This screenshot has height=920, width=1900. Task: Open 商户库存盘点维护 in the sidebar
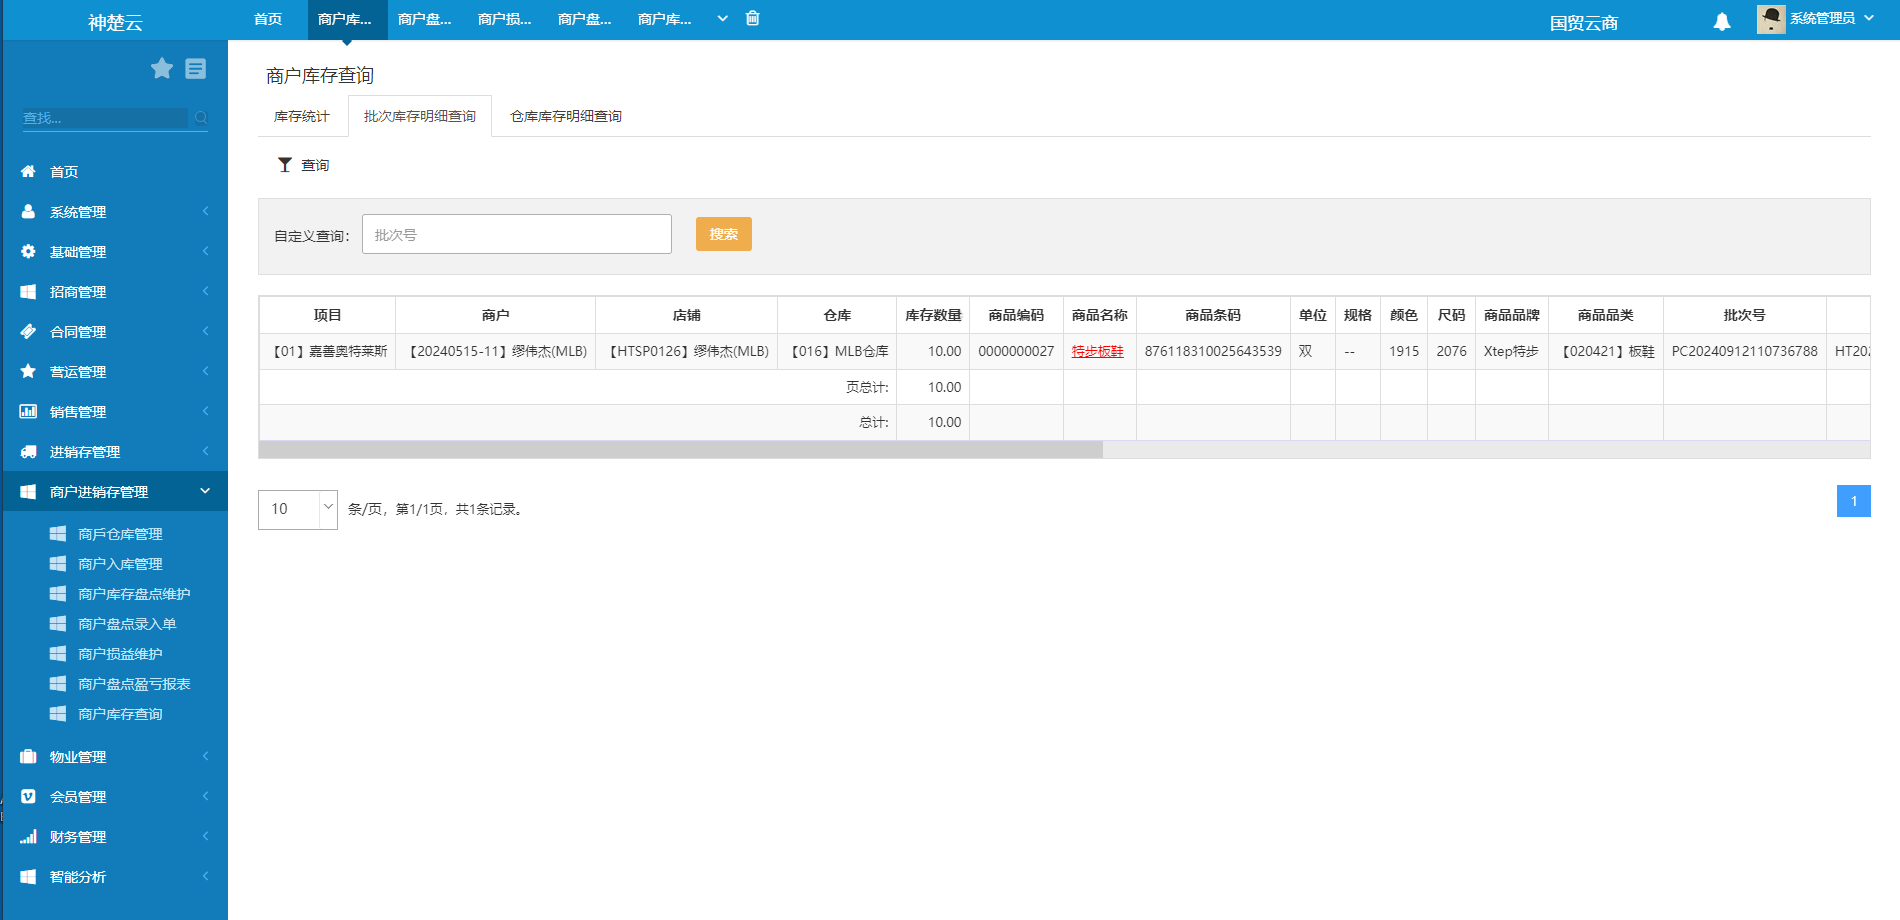click(x=134, y=594)
